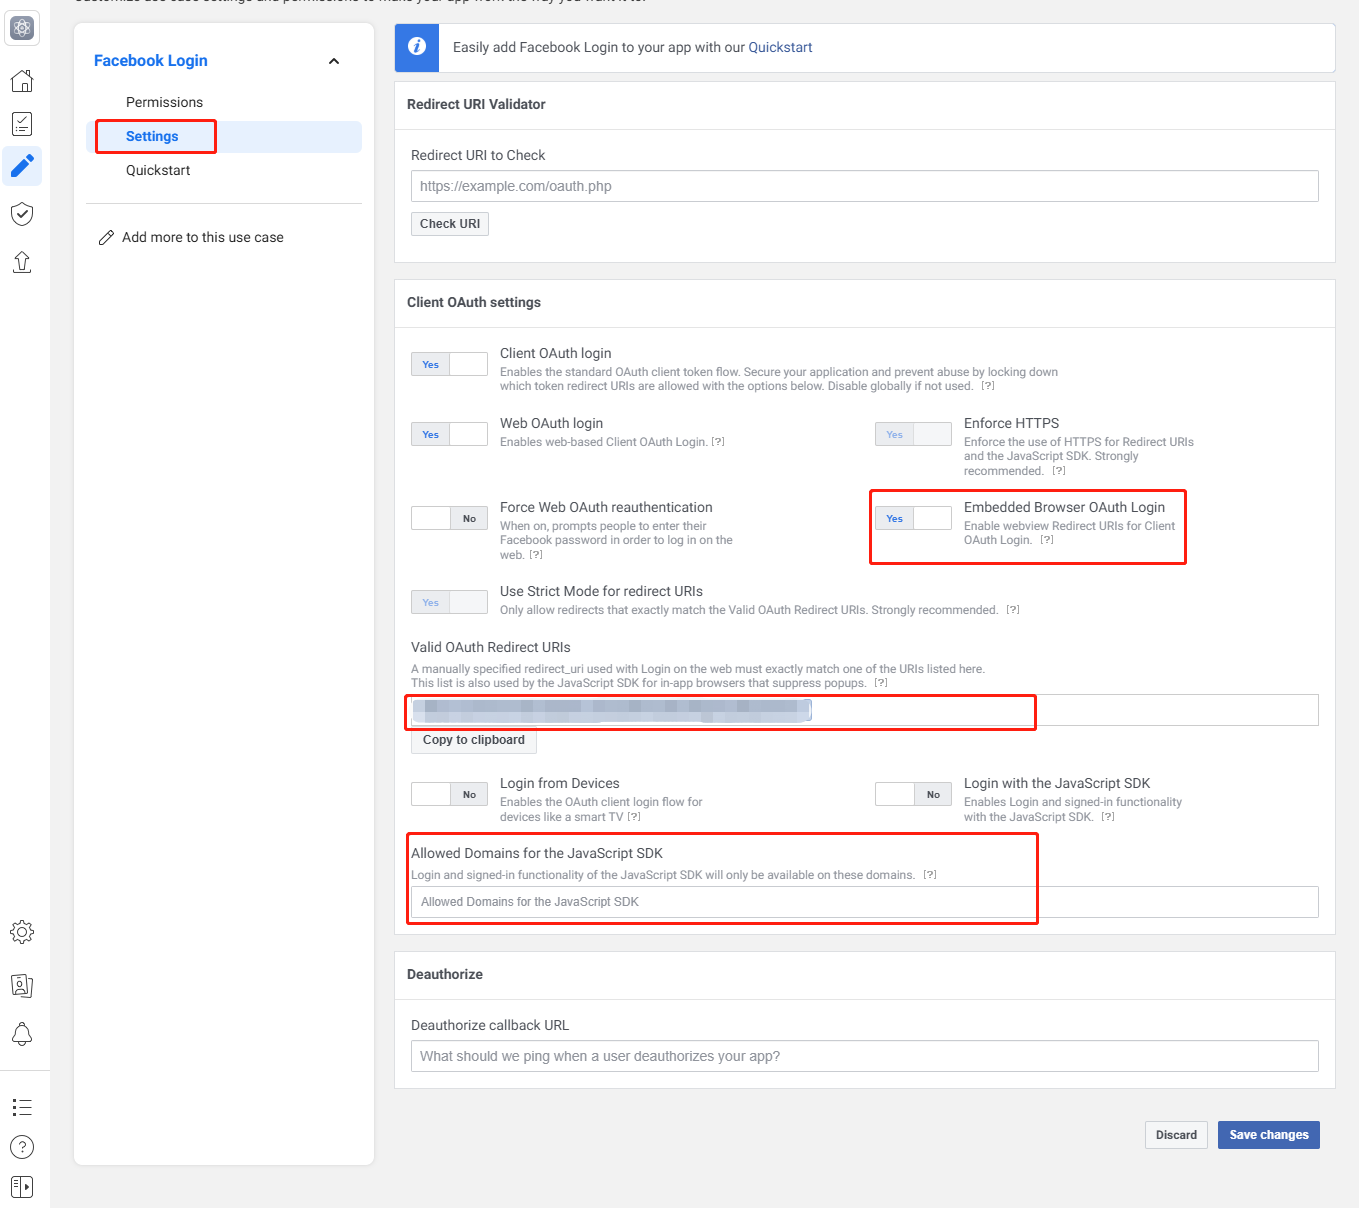Open app roles badge icon
The width and height of the screenshot is (1359, 1208).
[22, 986]
